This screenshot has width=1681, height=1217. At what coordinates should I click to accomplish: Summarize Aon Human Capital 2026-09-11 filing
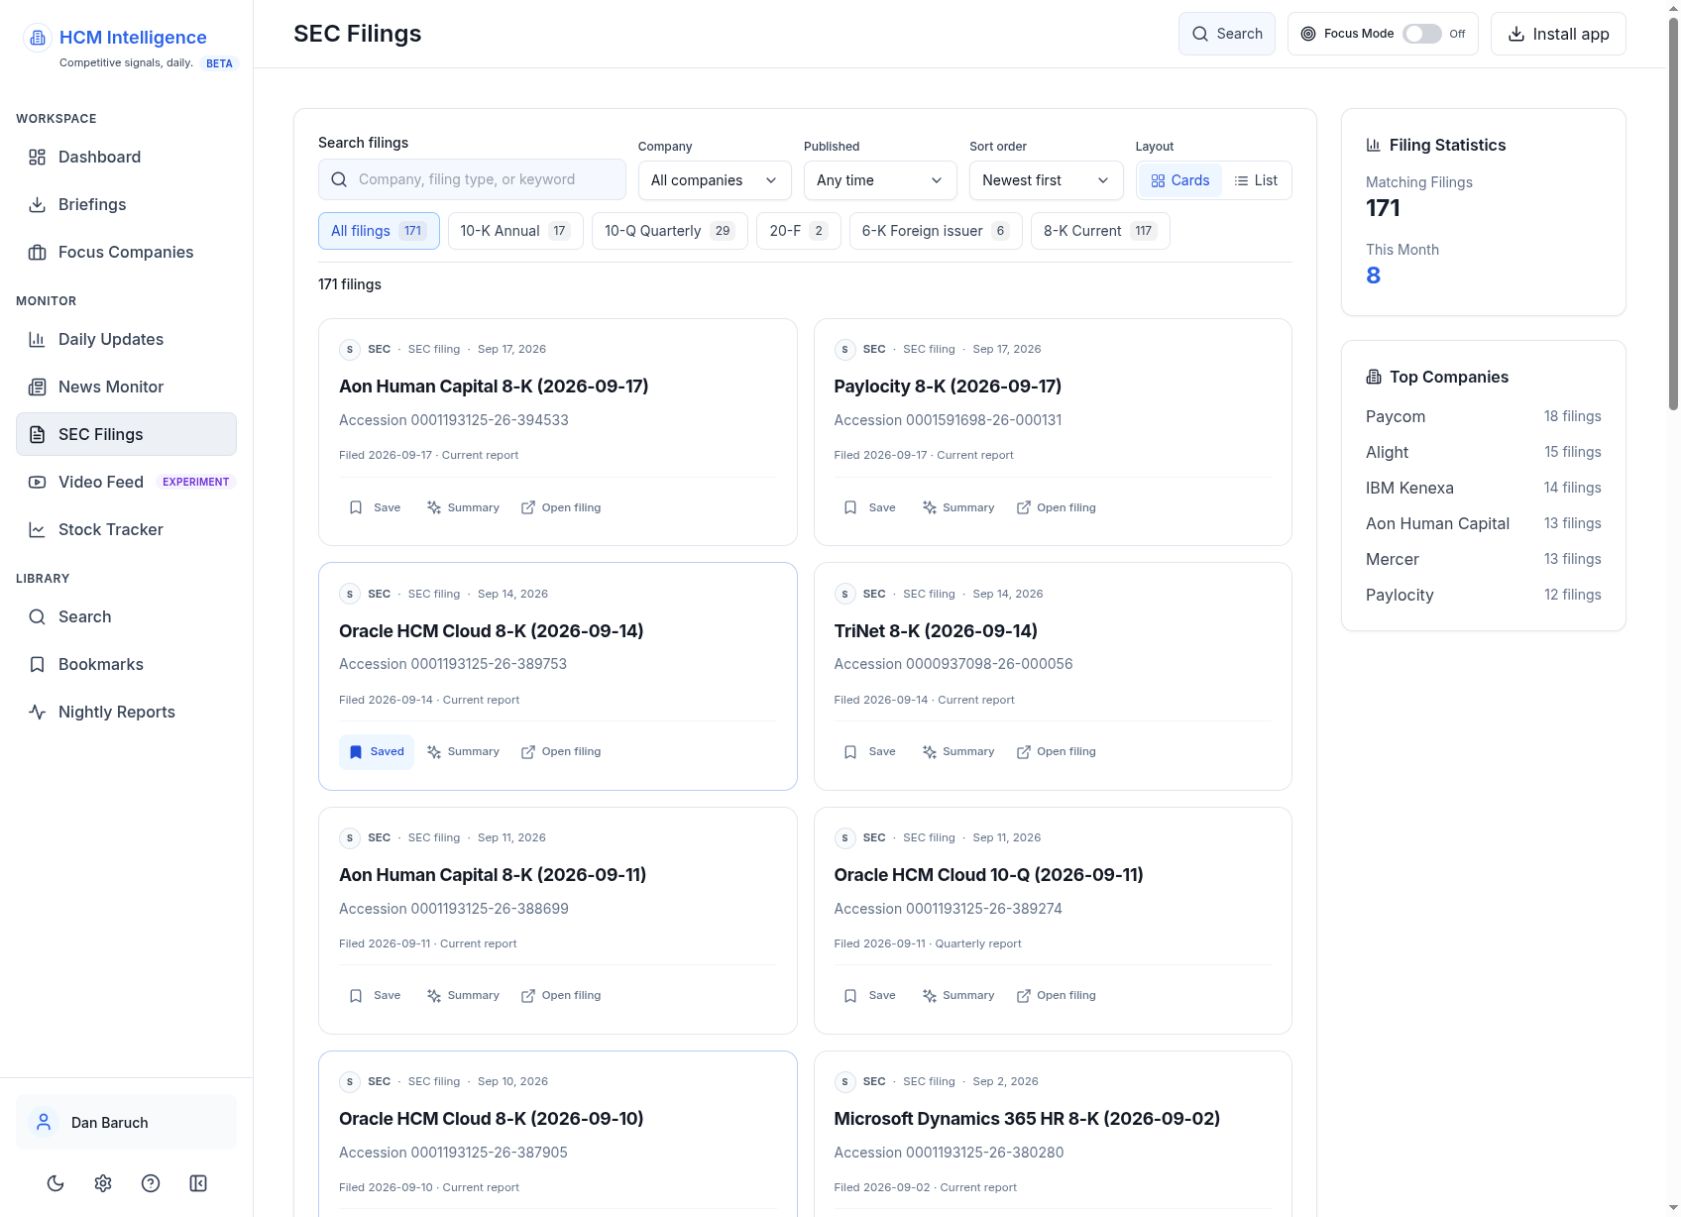pyautogui.click(x=463, y=996)
